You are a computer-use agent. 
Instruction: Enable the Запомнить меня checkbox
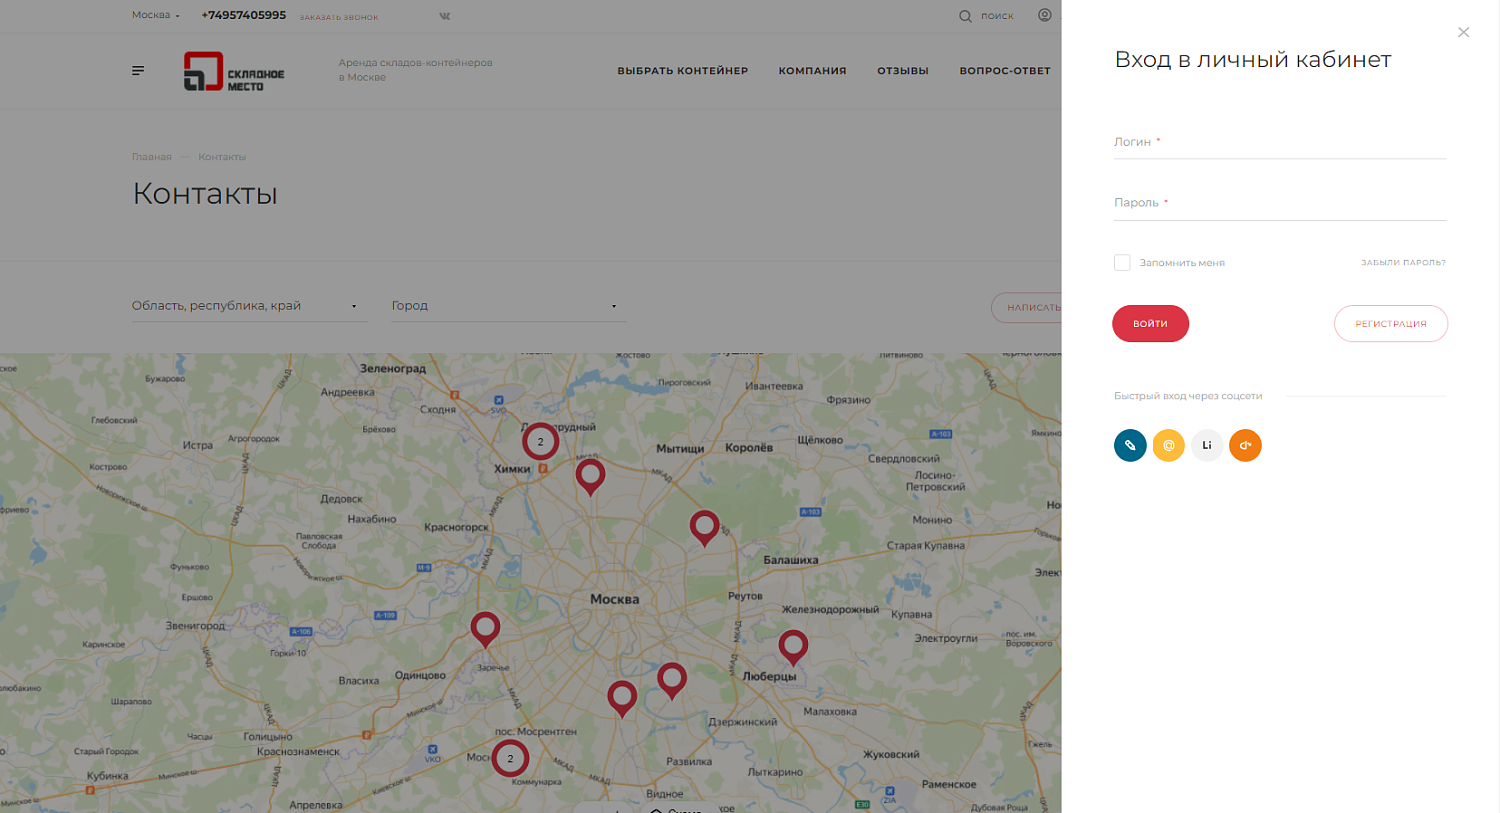(x=1122, y=262)
